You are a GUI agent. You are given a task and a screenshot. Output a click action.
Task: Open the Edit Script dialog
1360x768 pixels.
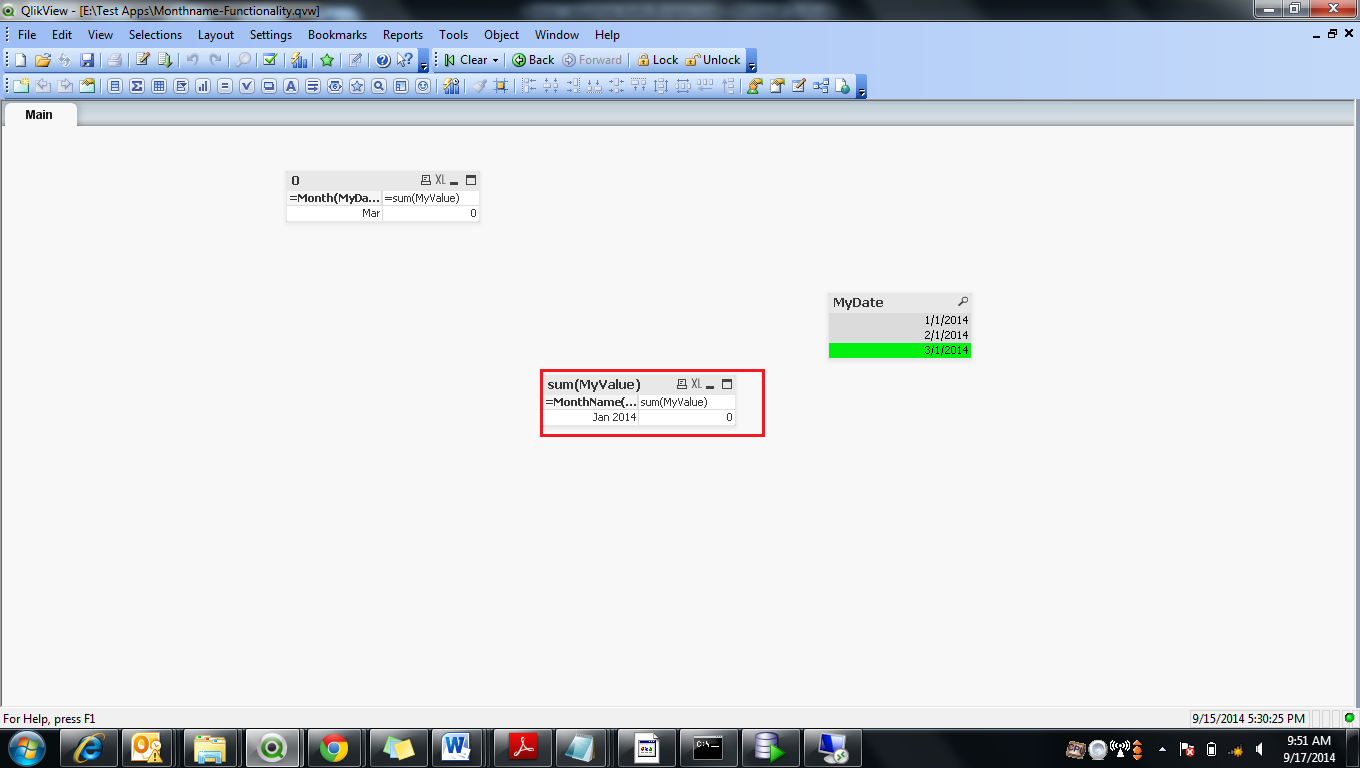click(x=143, y=60)
